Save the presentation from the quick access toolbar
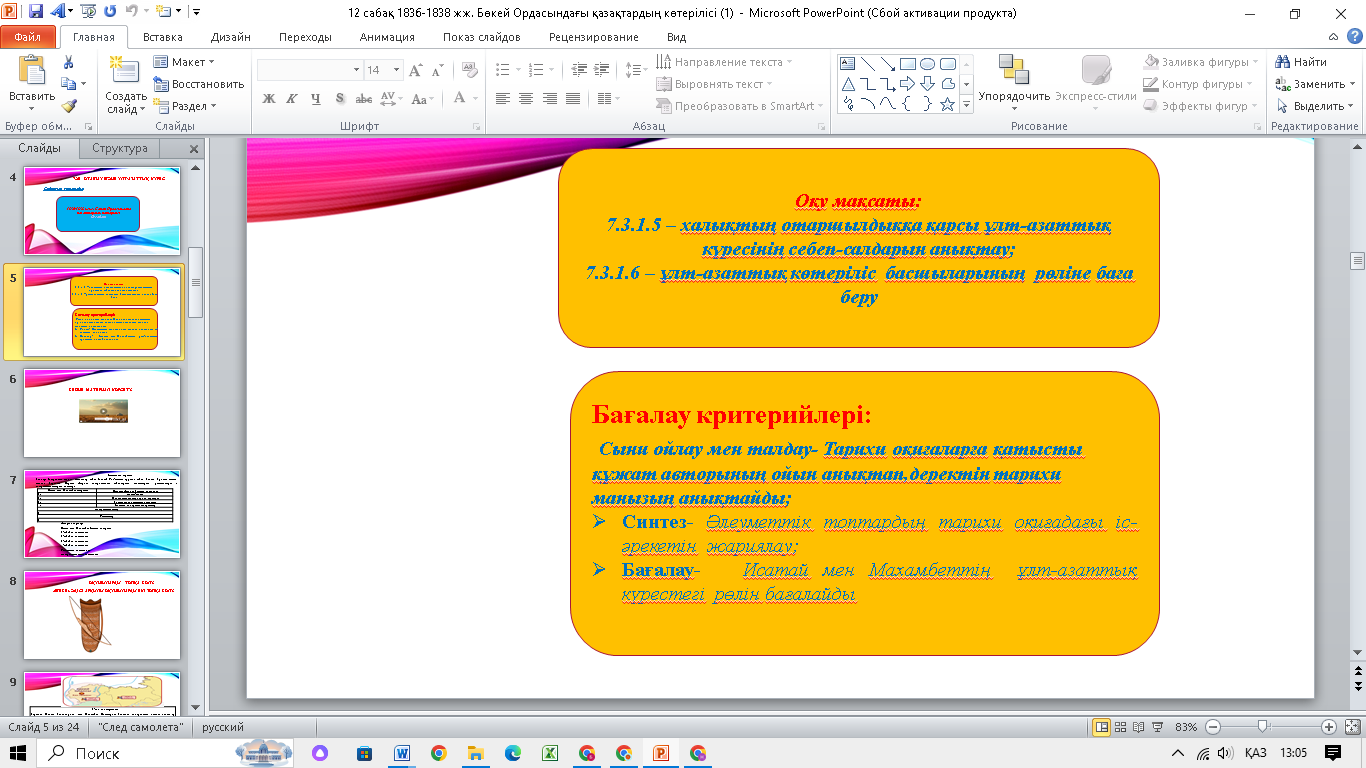This screenshot has height=768, width=1366. point(36,13)
